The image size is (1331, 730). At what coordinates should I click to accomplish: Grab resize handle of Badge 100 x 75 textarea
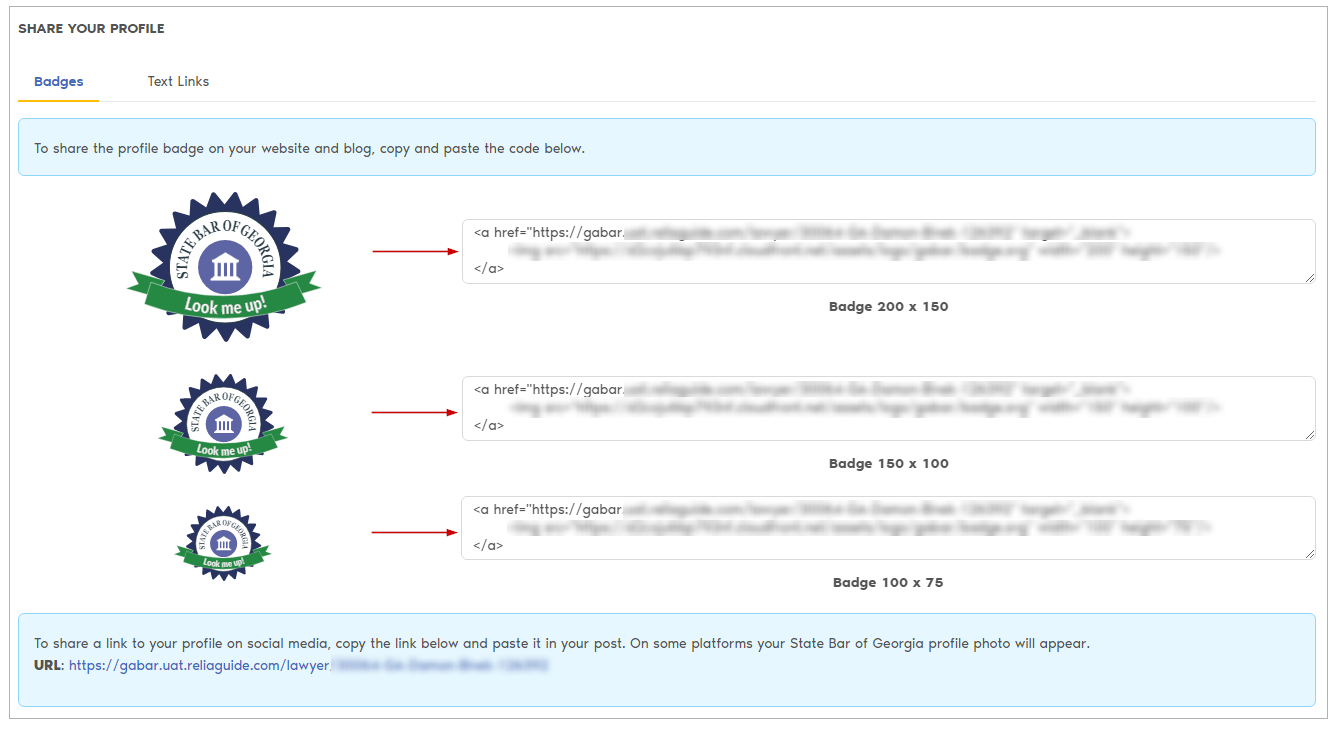coord(1309,553)
